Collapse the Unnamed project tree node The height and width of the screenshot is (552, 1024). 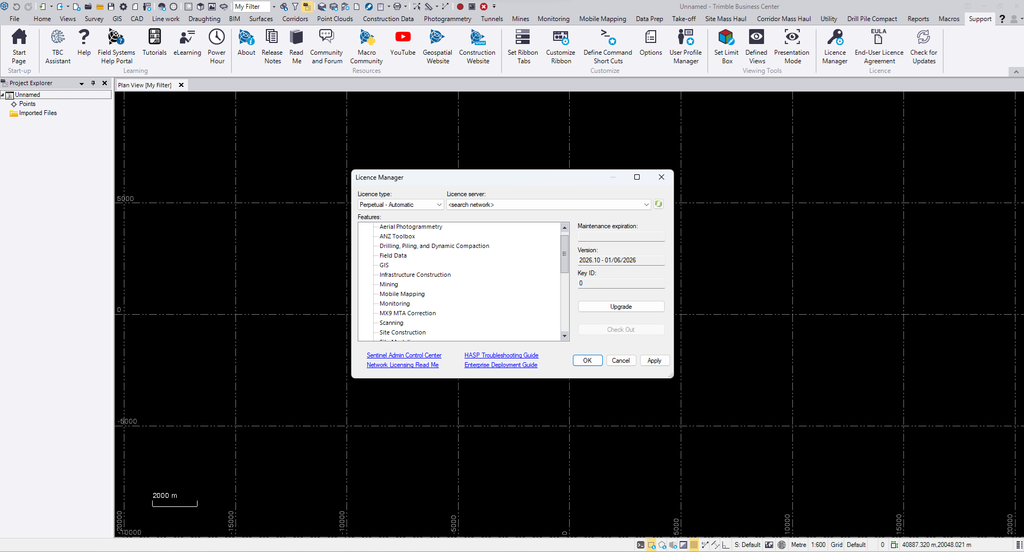3,95
